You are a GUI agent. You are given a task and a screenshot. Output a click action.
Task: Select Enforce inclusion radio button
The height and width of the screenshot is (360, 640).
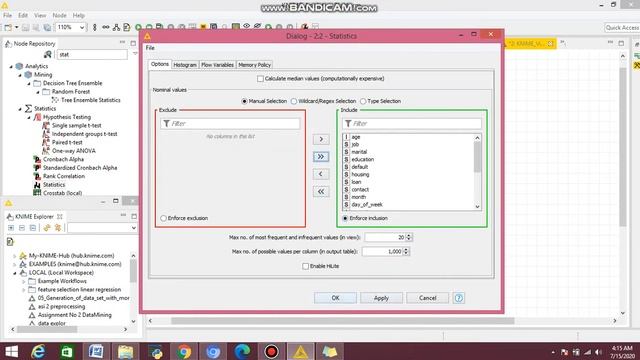click(345, 218)
